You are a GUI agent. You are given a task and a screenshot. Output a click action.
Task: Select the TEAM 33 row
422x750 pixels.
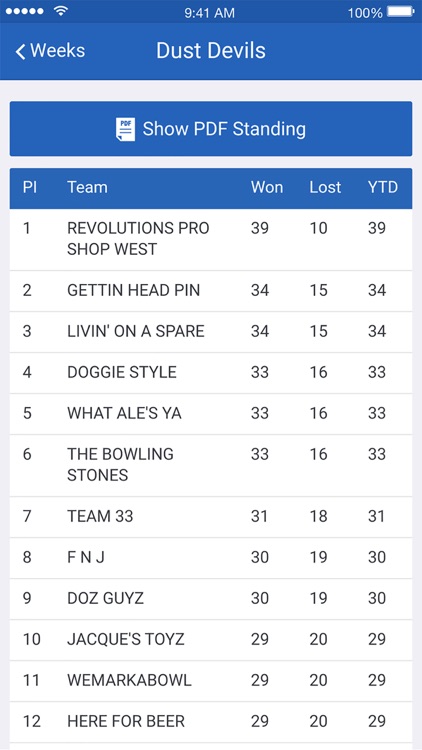tap(211, 517)
